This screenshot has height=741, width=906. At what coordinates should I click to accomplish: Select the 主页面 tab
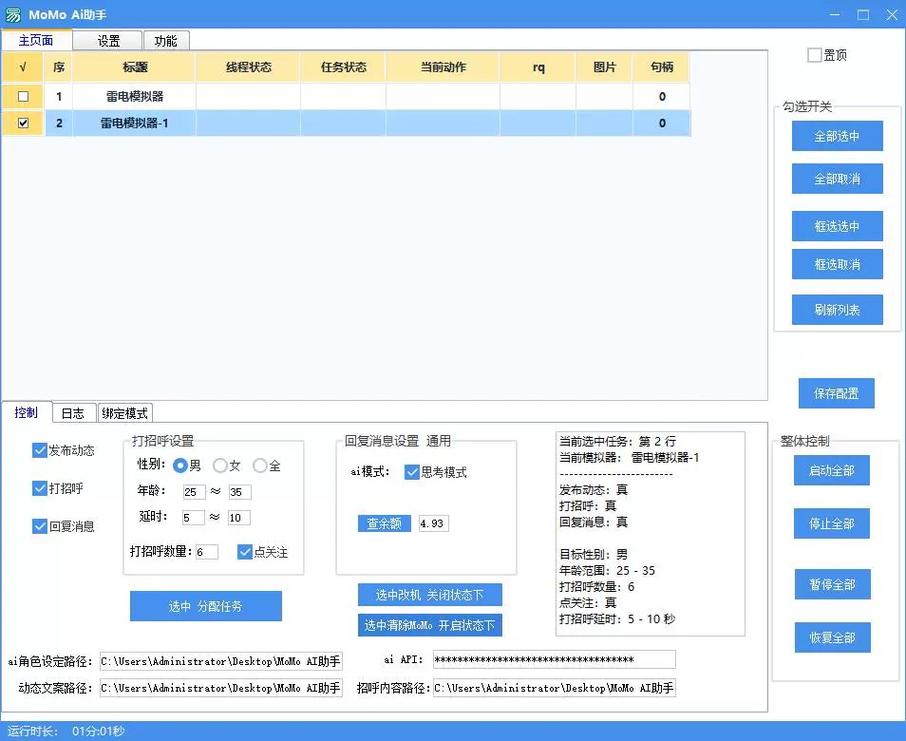pos(36,40)
